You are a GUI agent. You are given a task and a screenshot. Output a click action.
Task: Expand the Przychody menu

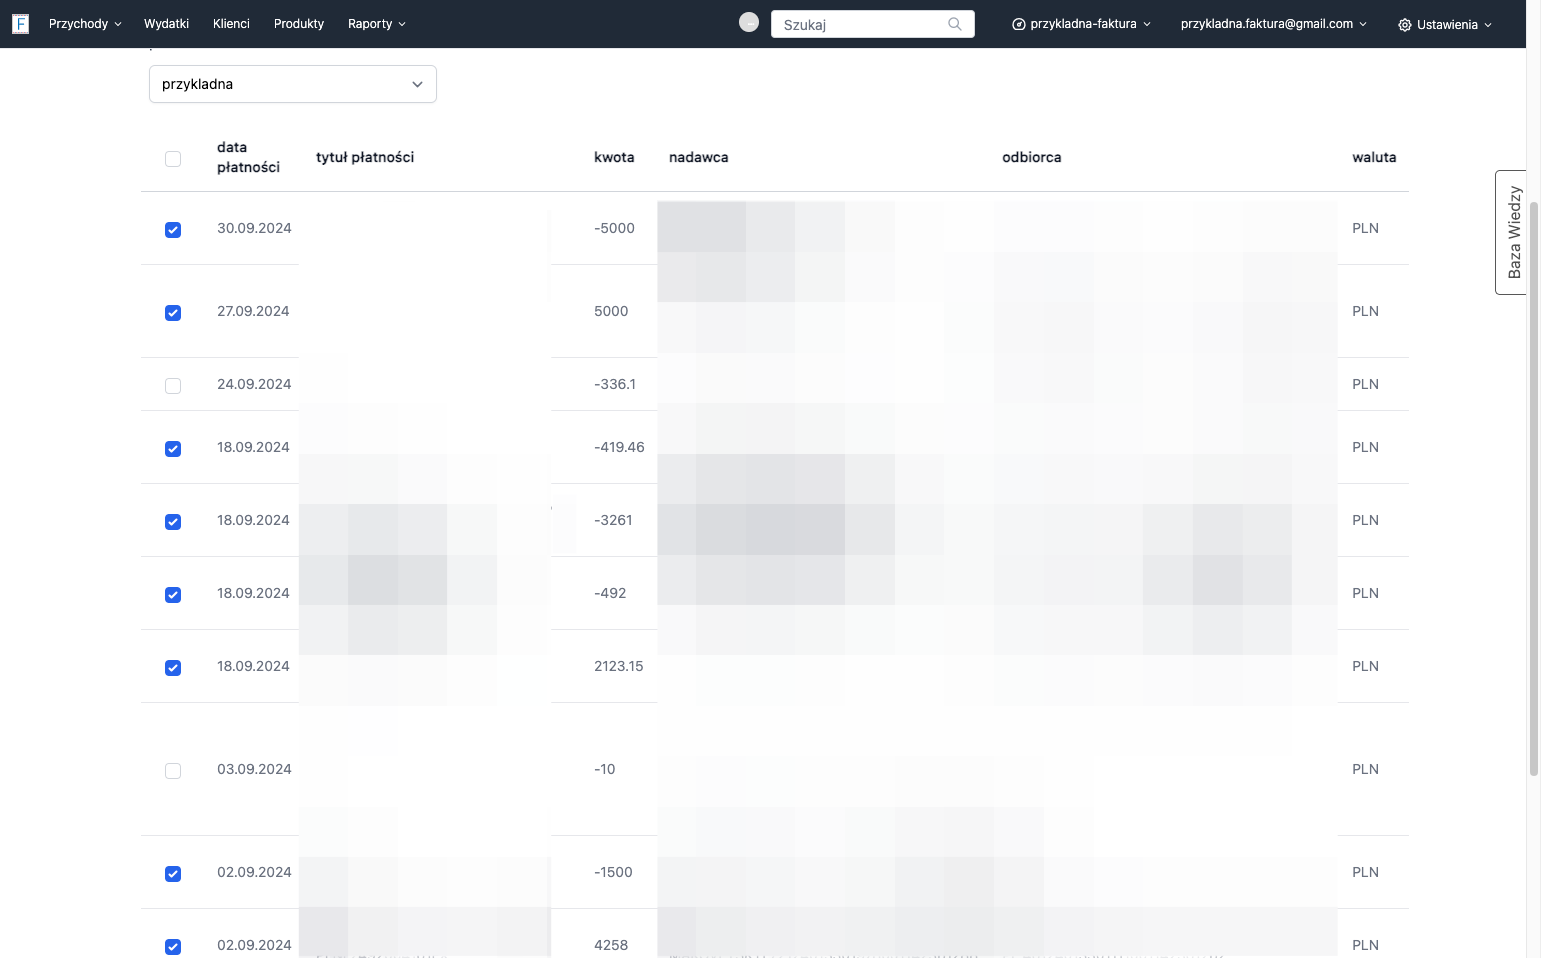(x=85, y=24)
